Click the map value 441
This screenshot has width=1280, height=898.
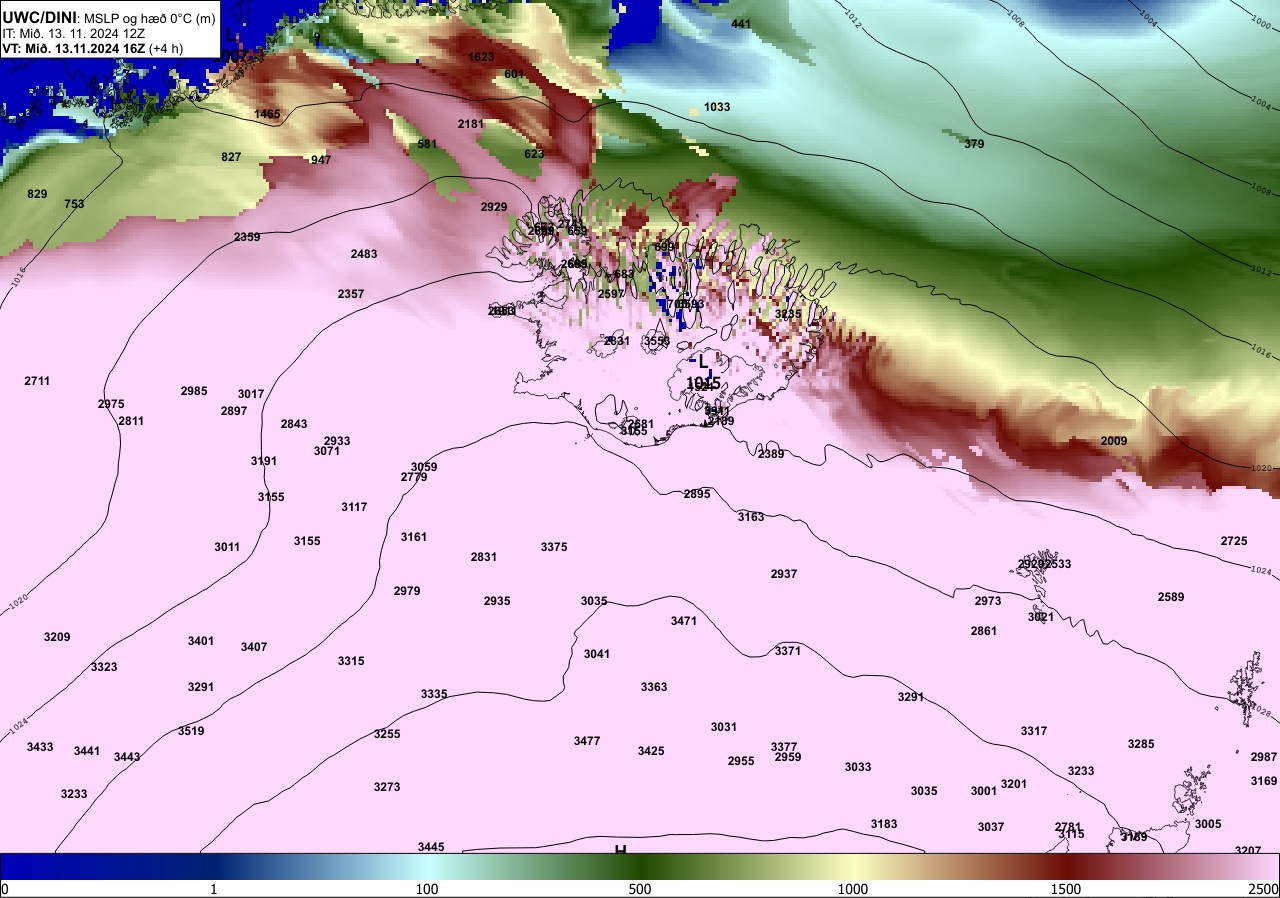(x=741, y=24)
